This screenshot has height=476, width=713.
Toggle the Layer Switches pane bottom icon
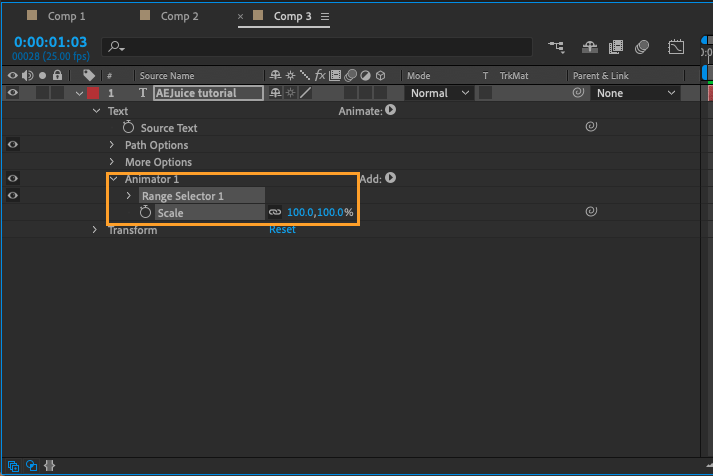13,466
